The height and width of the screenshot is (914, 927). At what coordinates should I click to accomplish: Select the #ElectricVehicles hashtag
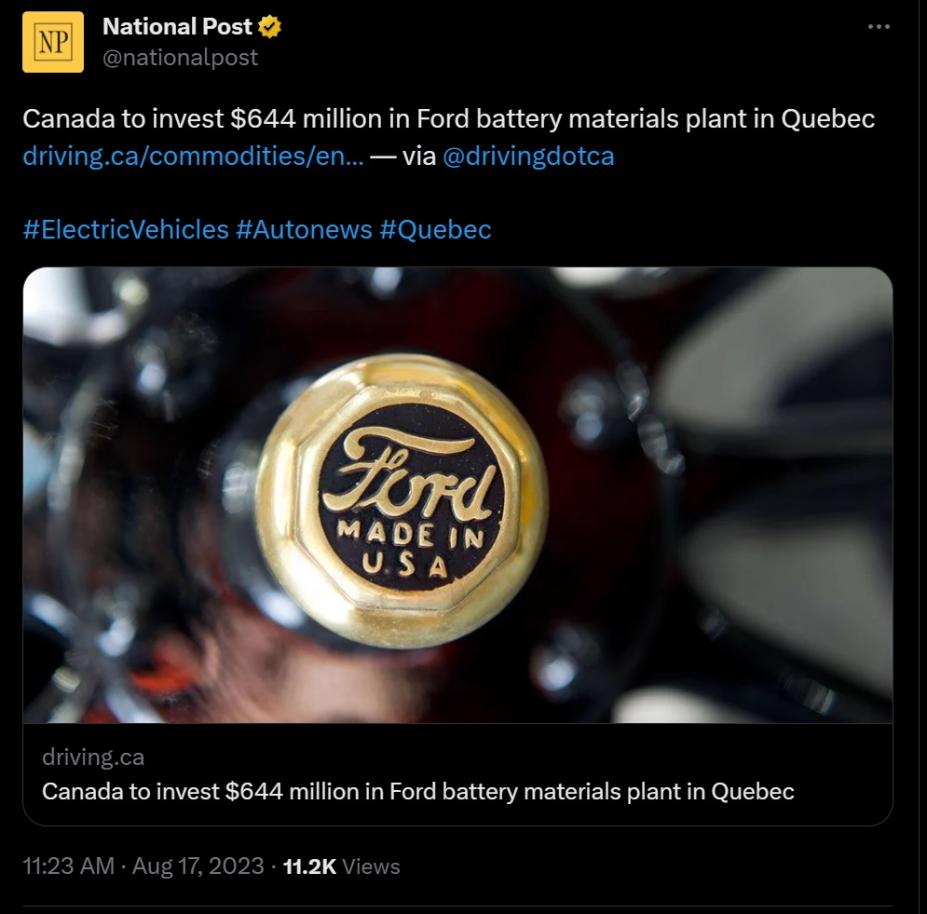click(125, 229)
